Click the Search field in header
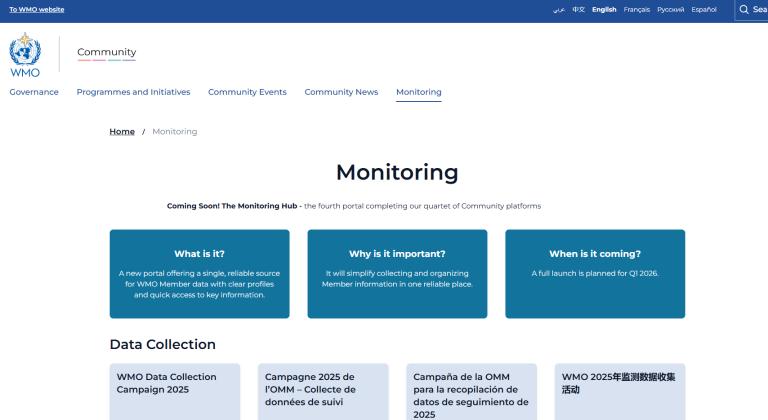The image size is (768, 420). pyautogui.click(x=751, y=10)
